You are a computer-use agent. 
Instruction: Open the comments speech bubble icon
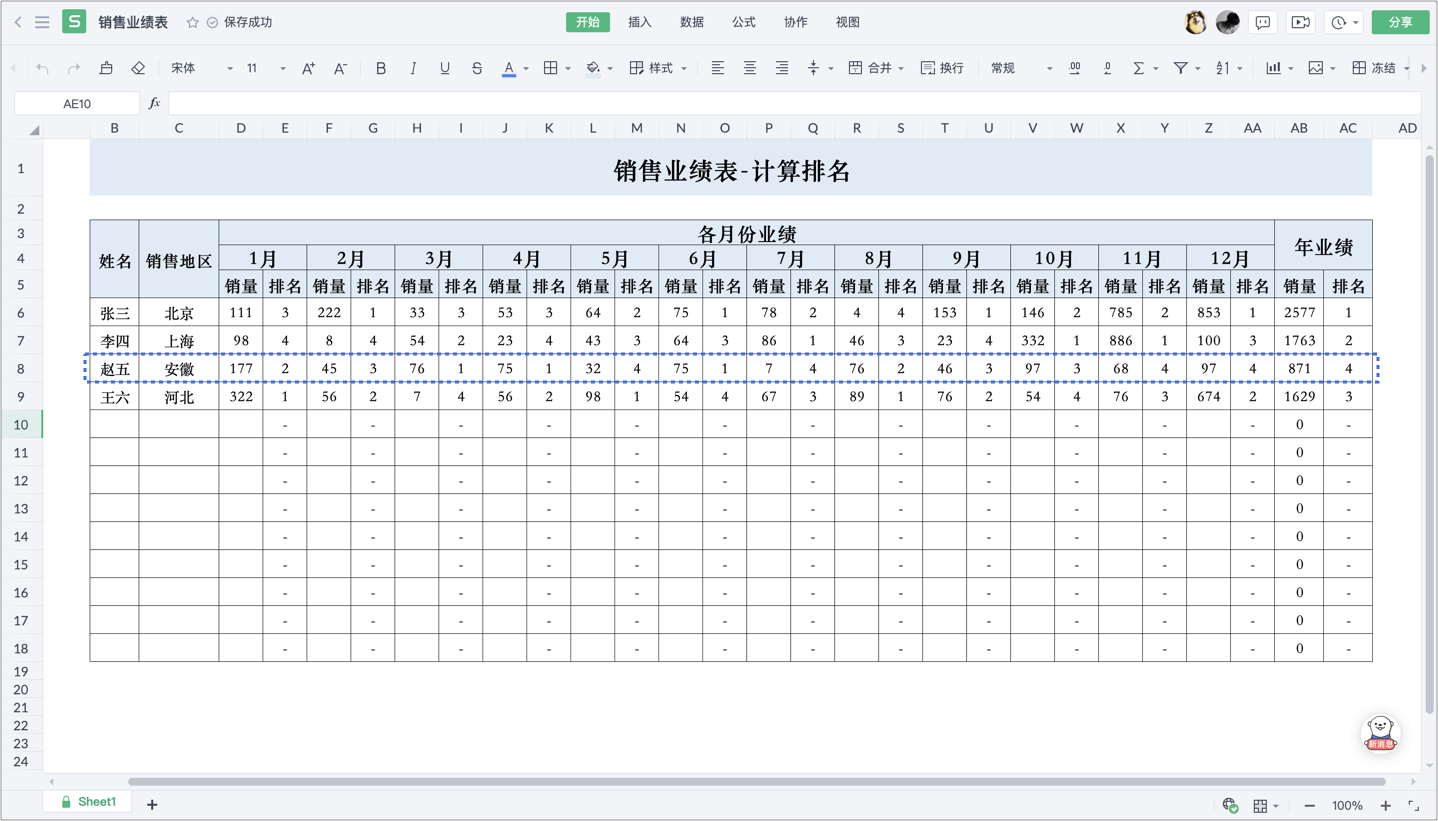pos(1263,22)
